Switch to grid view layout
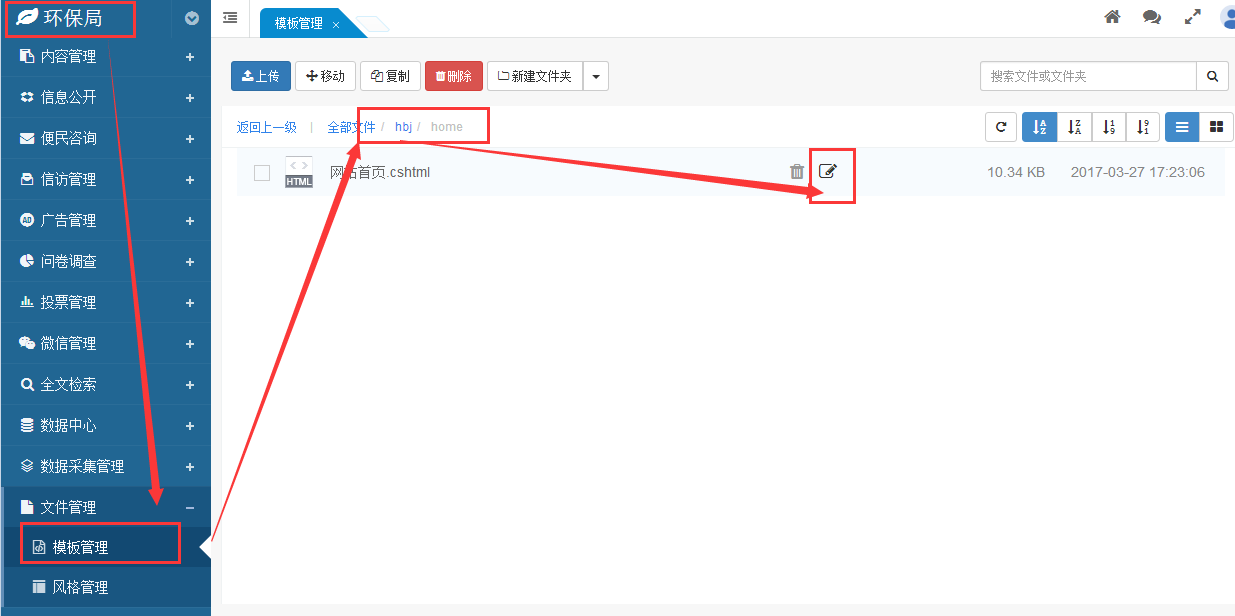Screen dimensions: 1235x616 [x=1216, y=127]
